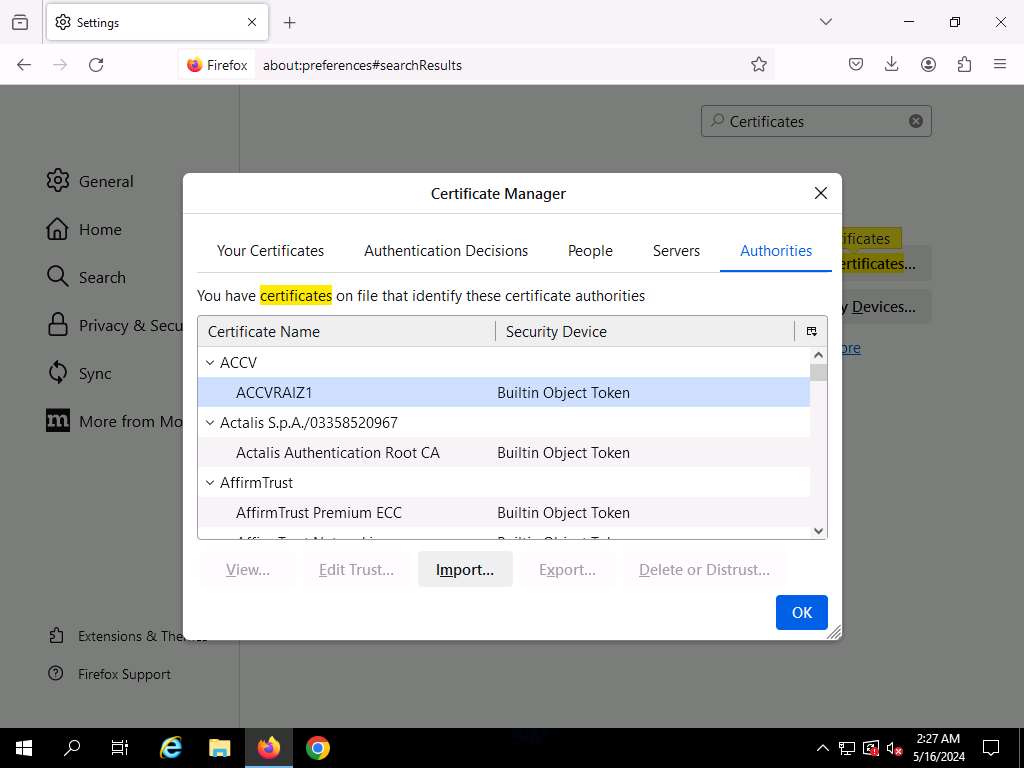Reload the page with the refresh icon
This screenshot has height=768, width=1024.
[96, 65]
